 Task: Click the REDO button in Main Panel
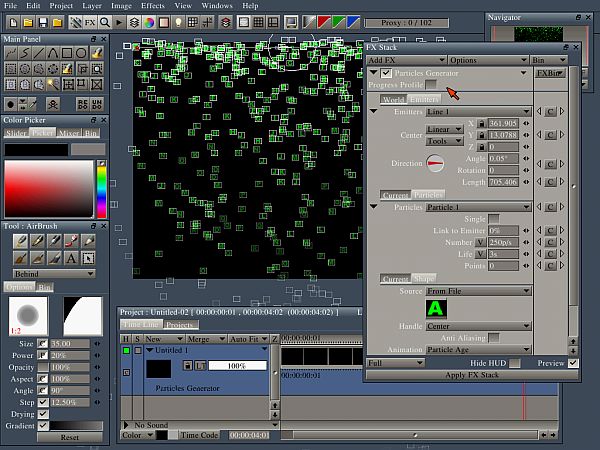pos(83,104)
